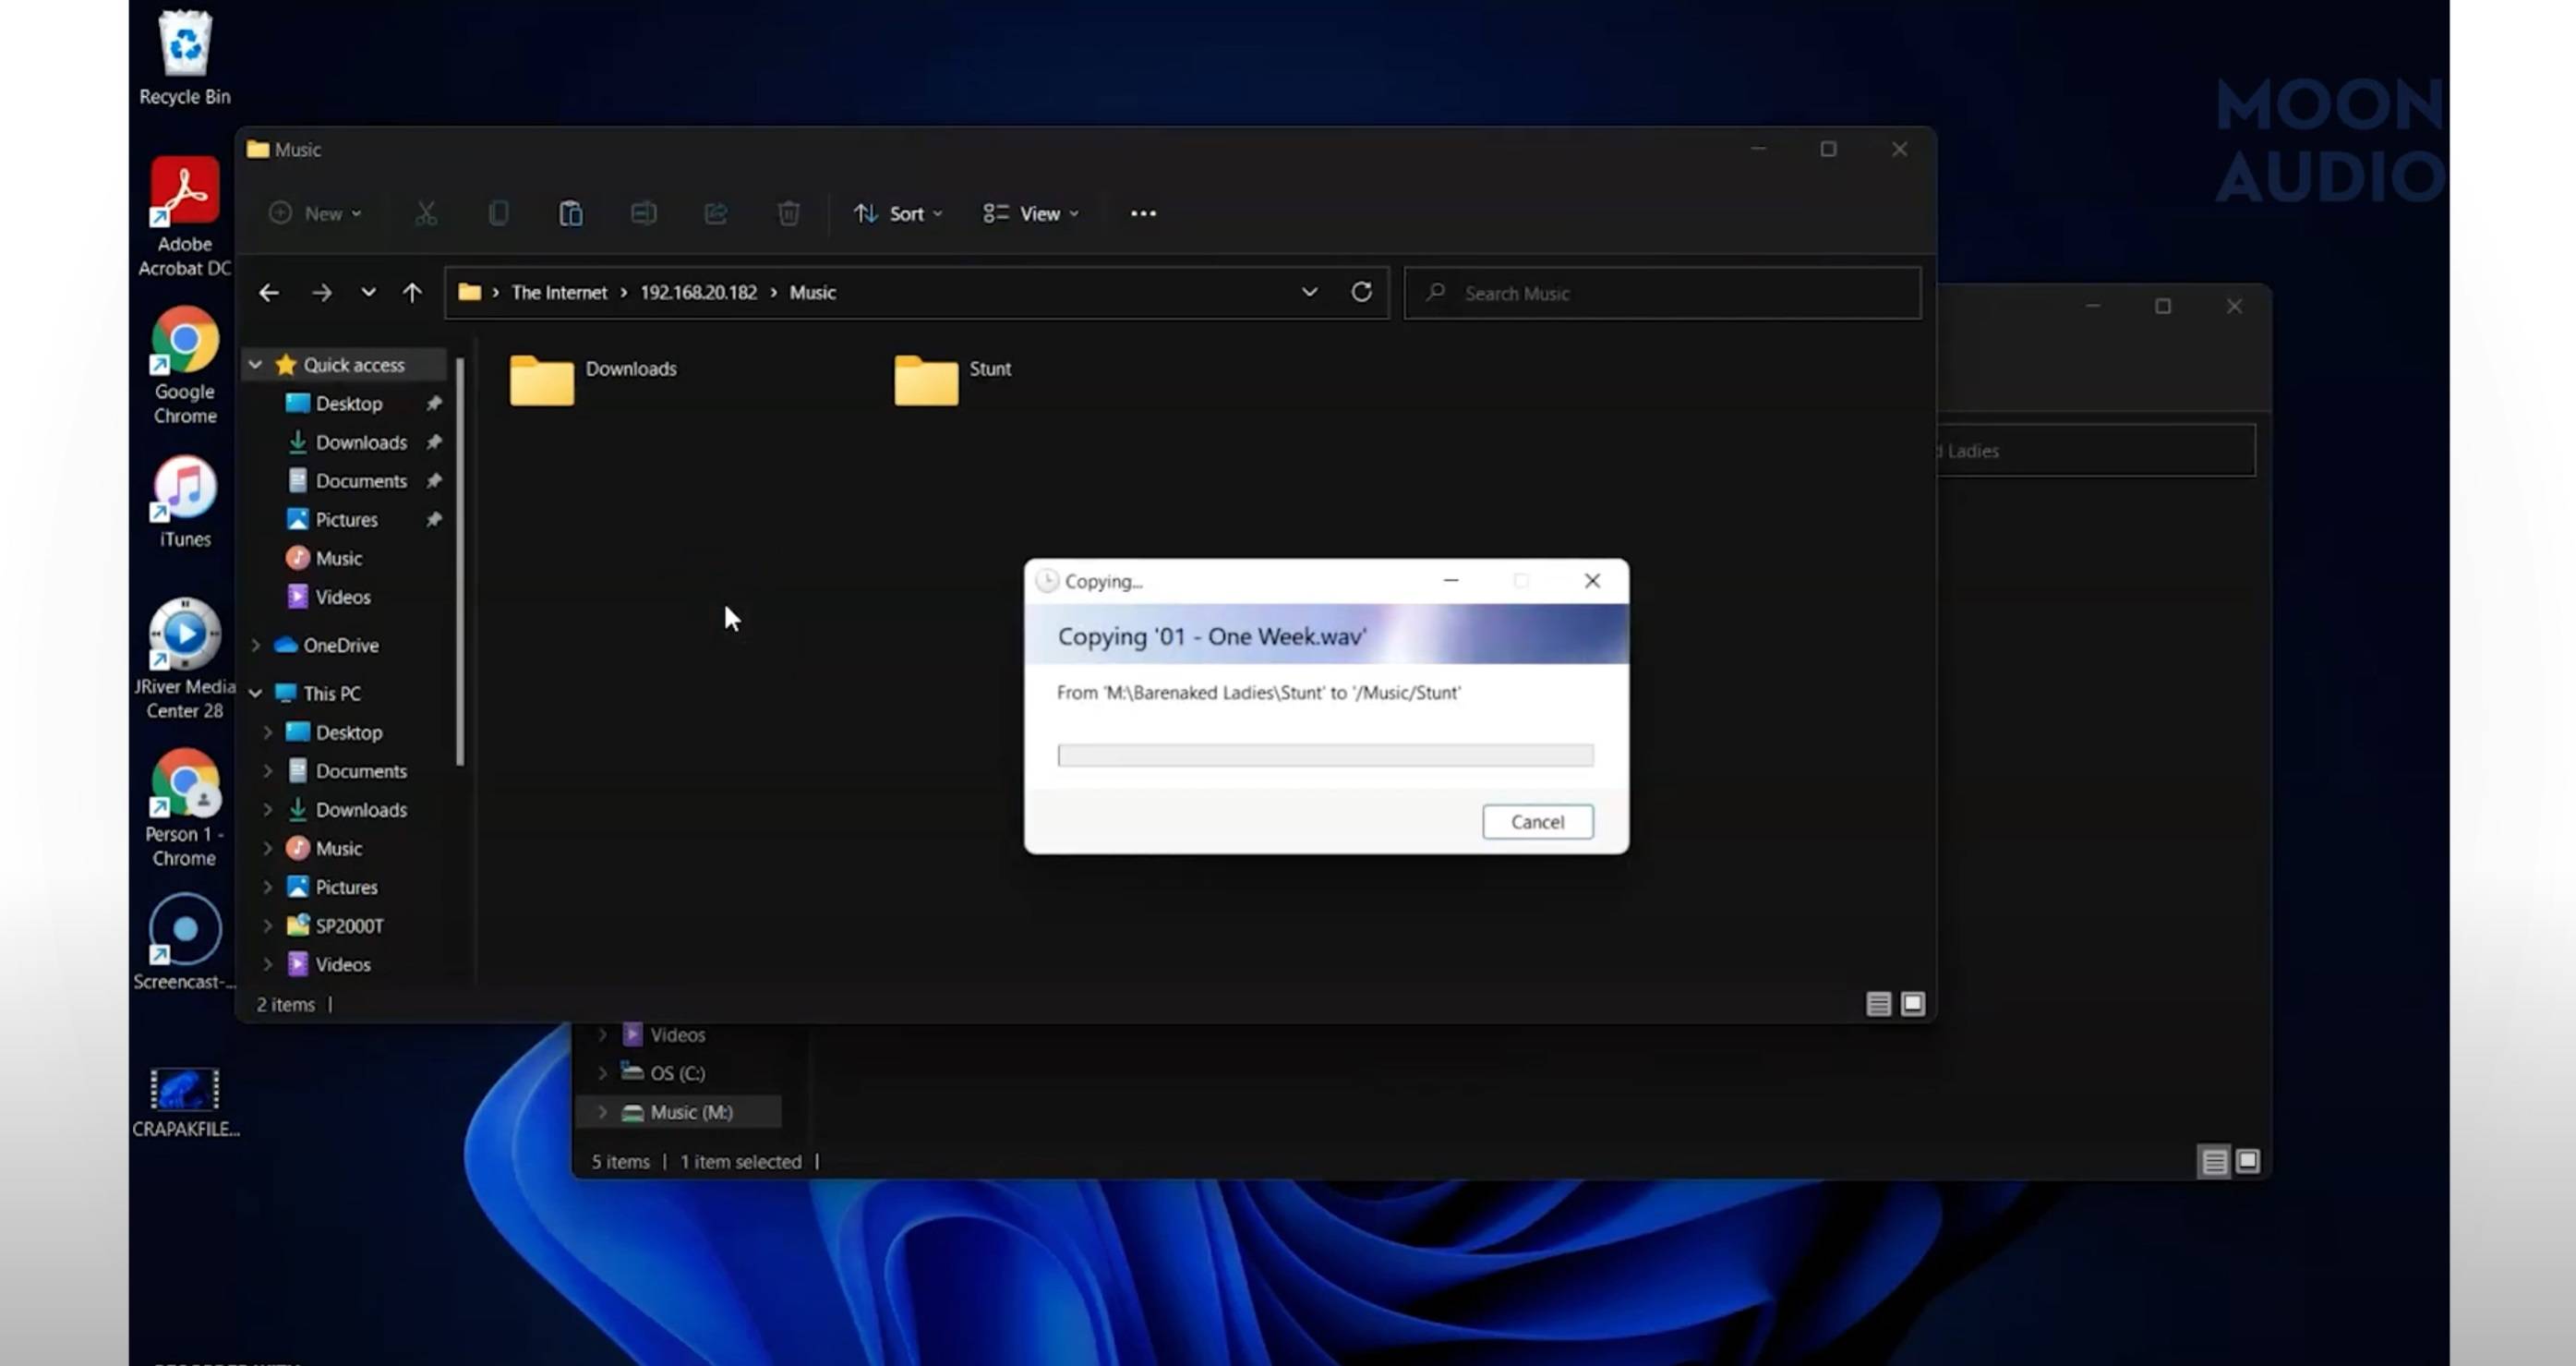Click the Delete trash icon
This screenshot has width=2576, height=1366.
[788, 213]
